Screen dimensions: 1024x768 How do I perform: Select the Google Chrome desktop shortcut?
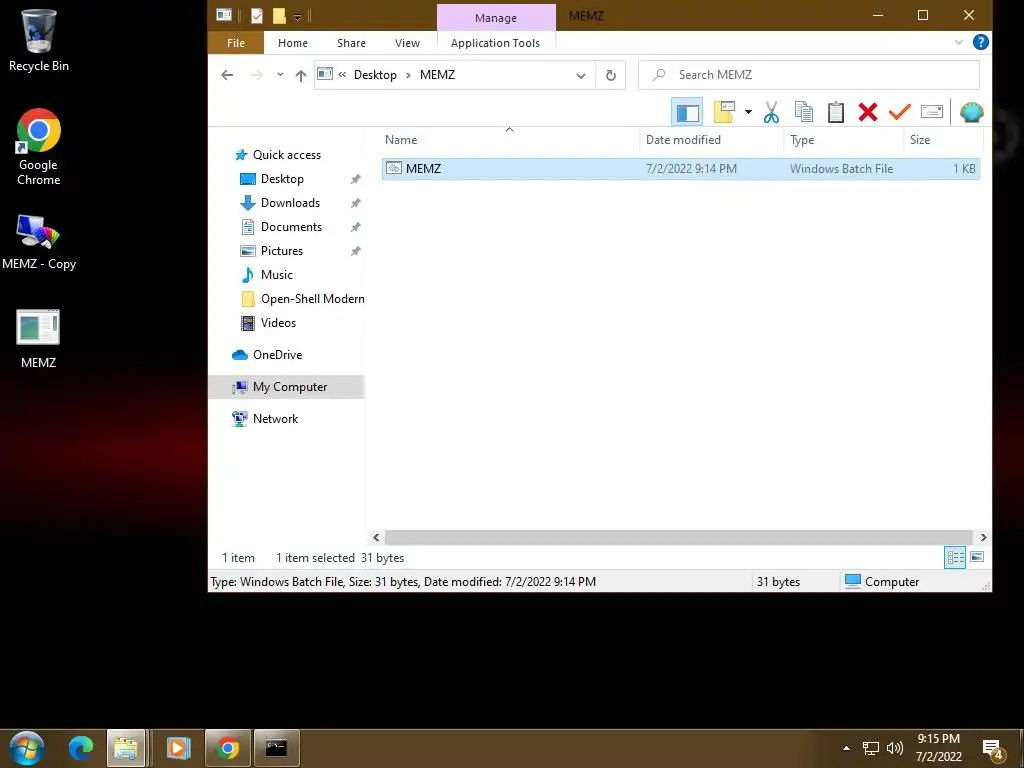39,148
